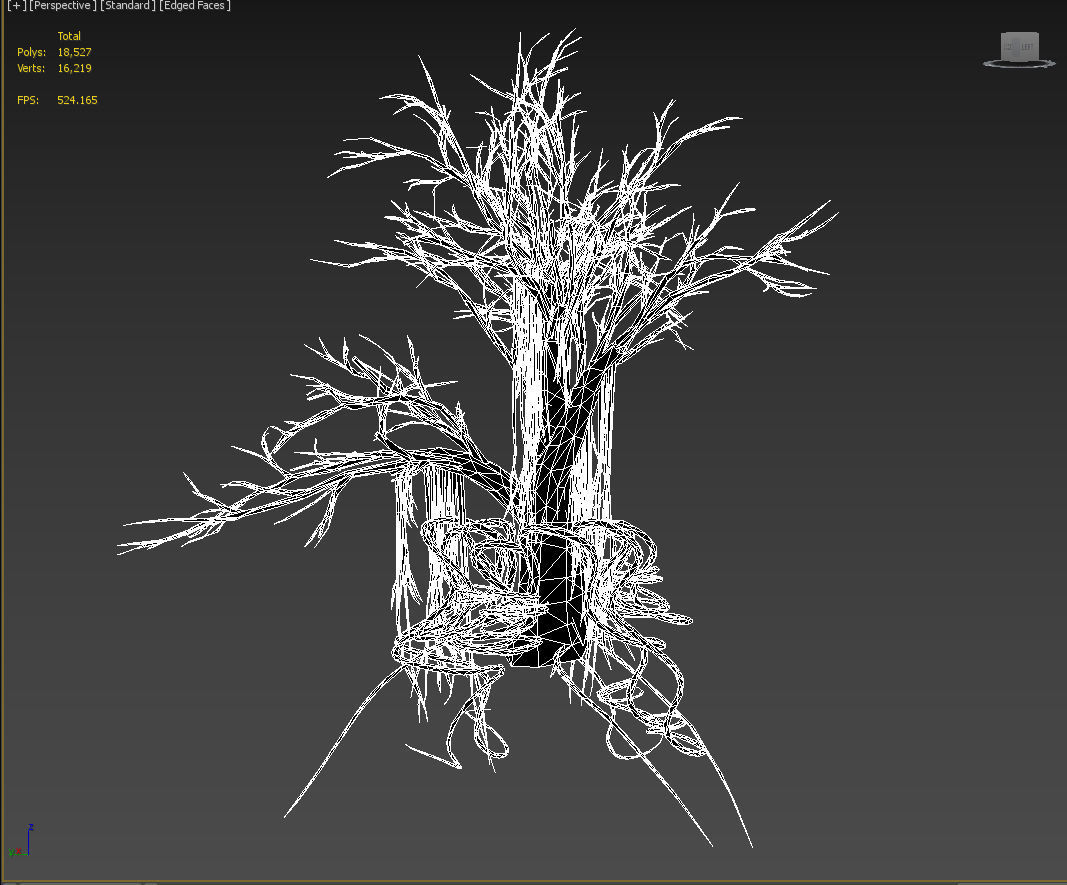
Task: Open the [+] viewport general menu
Action: [x=16, y=5]
